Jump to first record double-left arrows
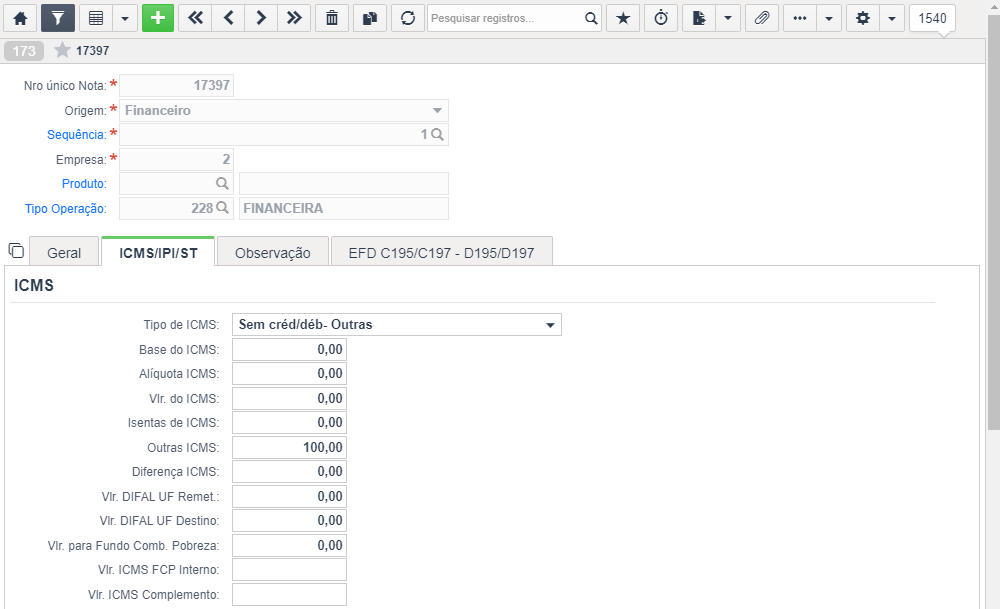The width and height of the screenshot is (1000, 609). (195, 18)
